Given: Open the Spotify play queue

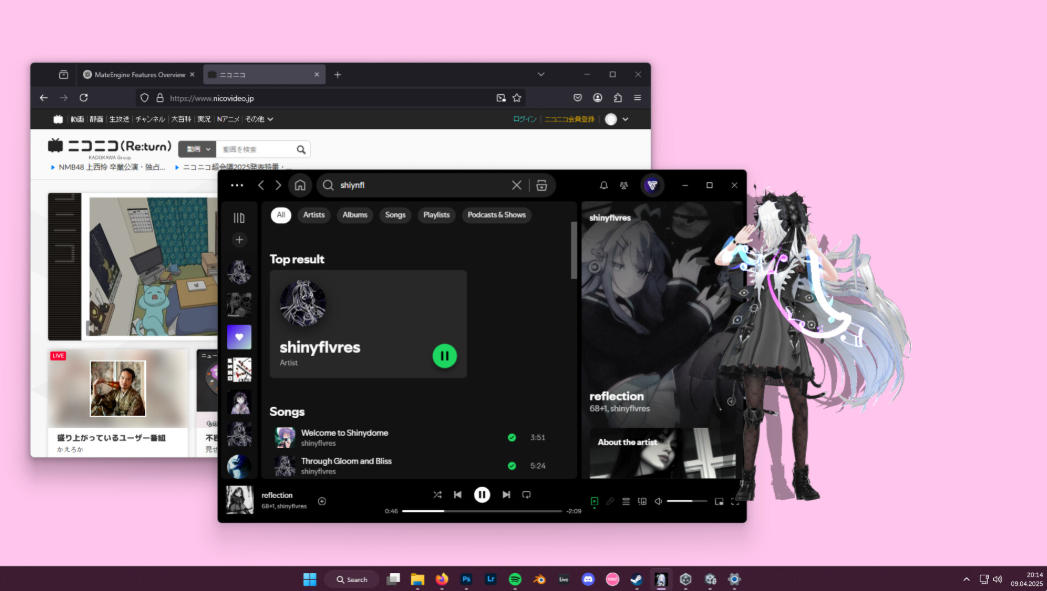Looking at the screenshot, I should 626,501.
